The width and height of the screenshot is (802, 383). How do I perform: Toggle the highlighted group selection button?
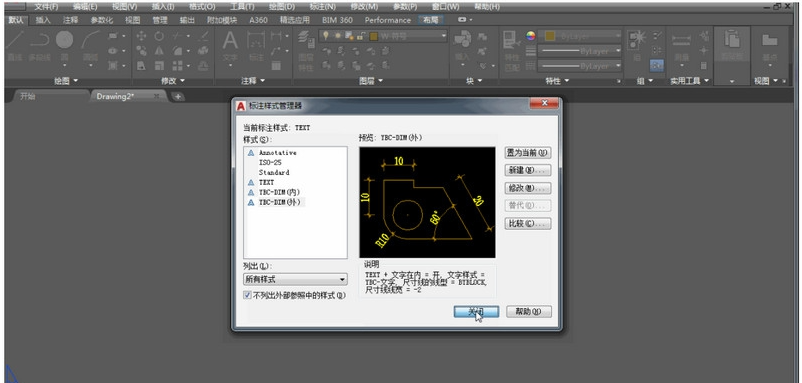657,65
